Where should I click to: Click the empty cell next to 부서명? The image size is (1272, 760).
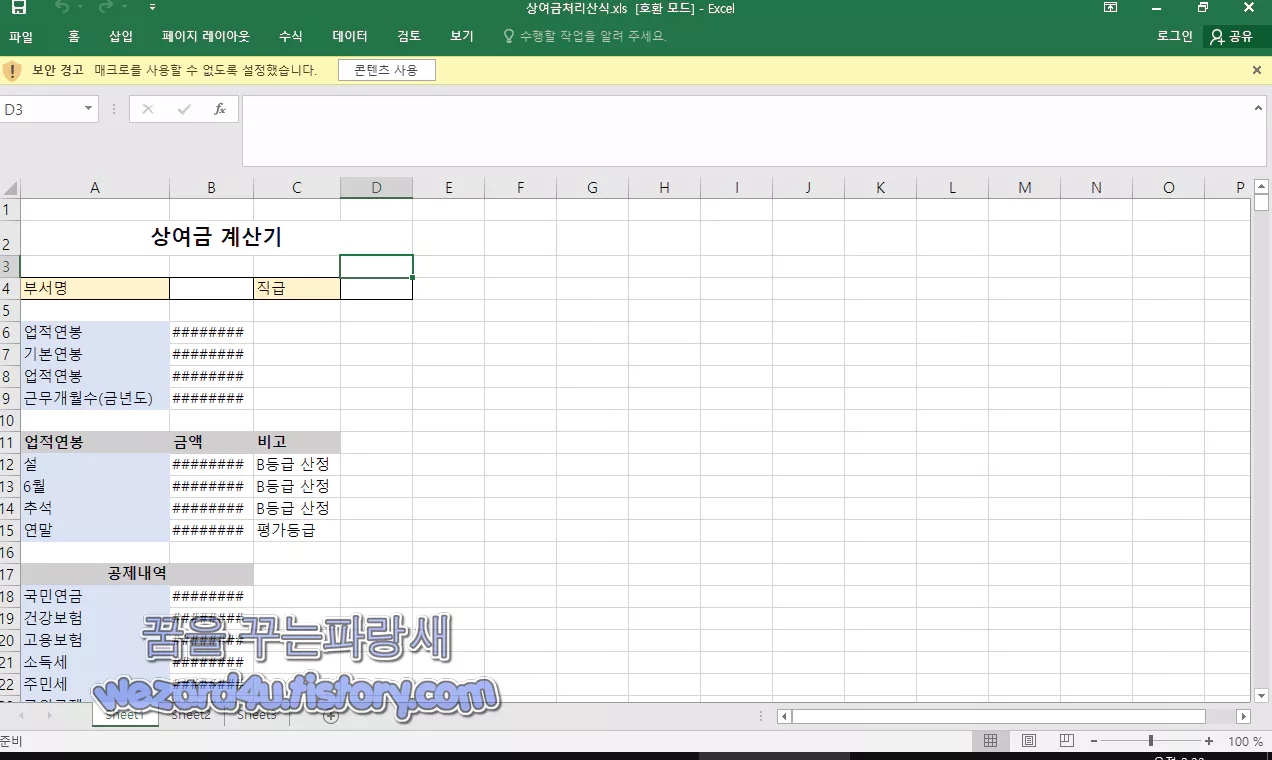coord(211,288)
